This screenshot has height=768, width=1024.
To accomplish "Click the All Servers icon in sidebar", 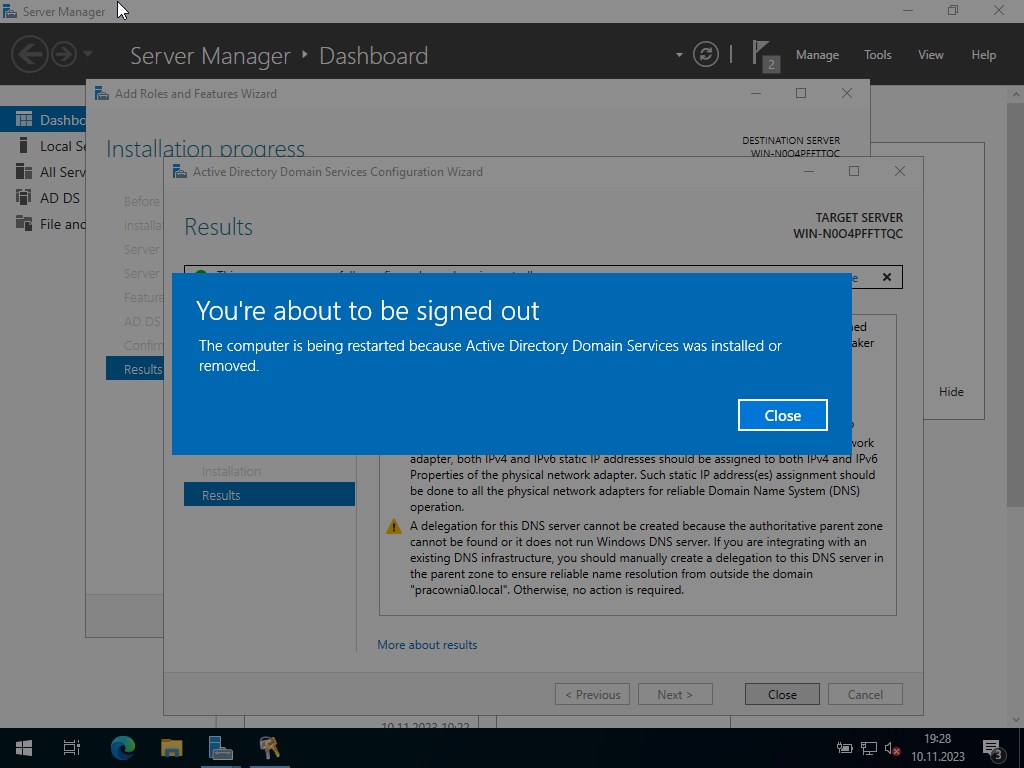I will (24, 171).
